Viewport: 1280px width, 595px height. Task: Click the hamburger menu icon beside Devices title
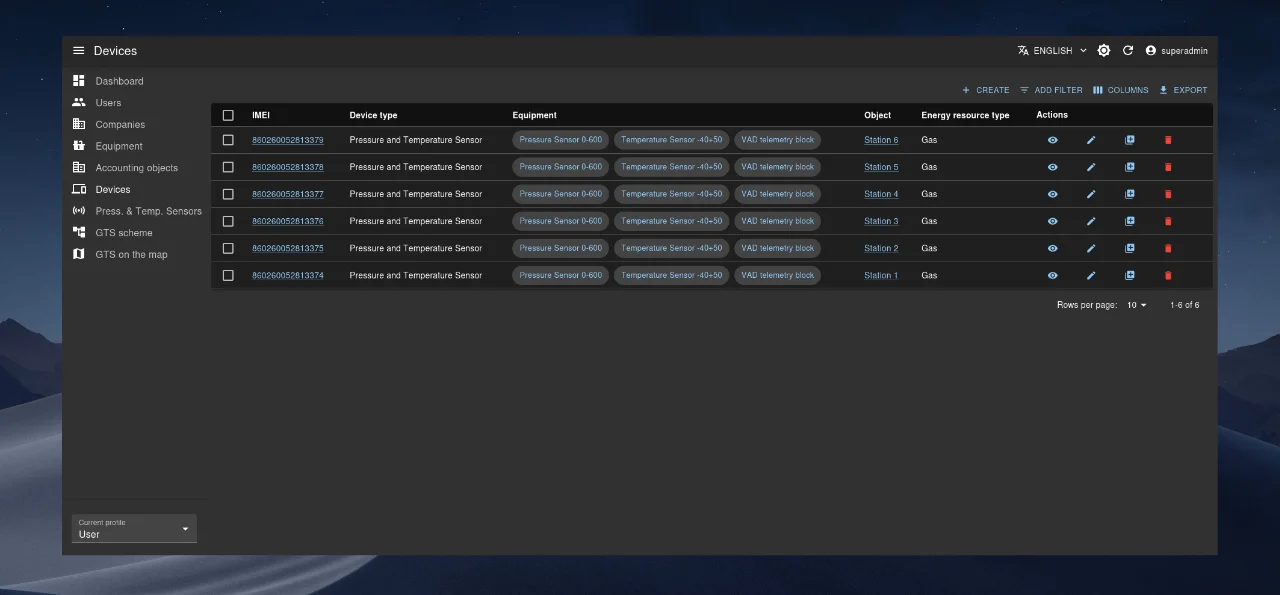point(79,51)
